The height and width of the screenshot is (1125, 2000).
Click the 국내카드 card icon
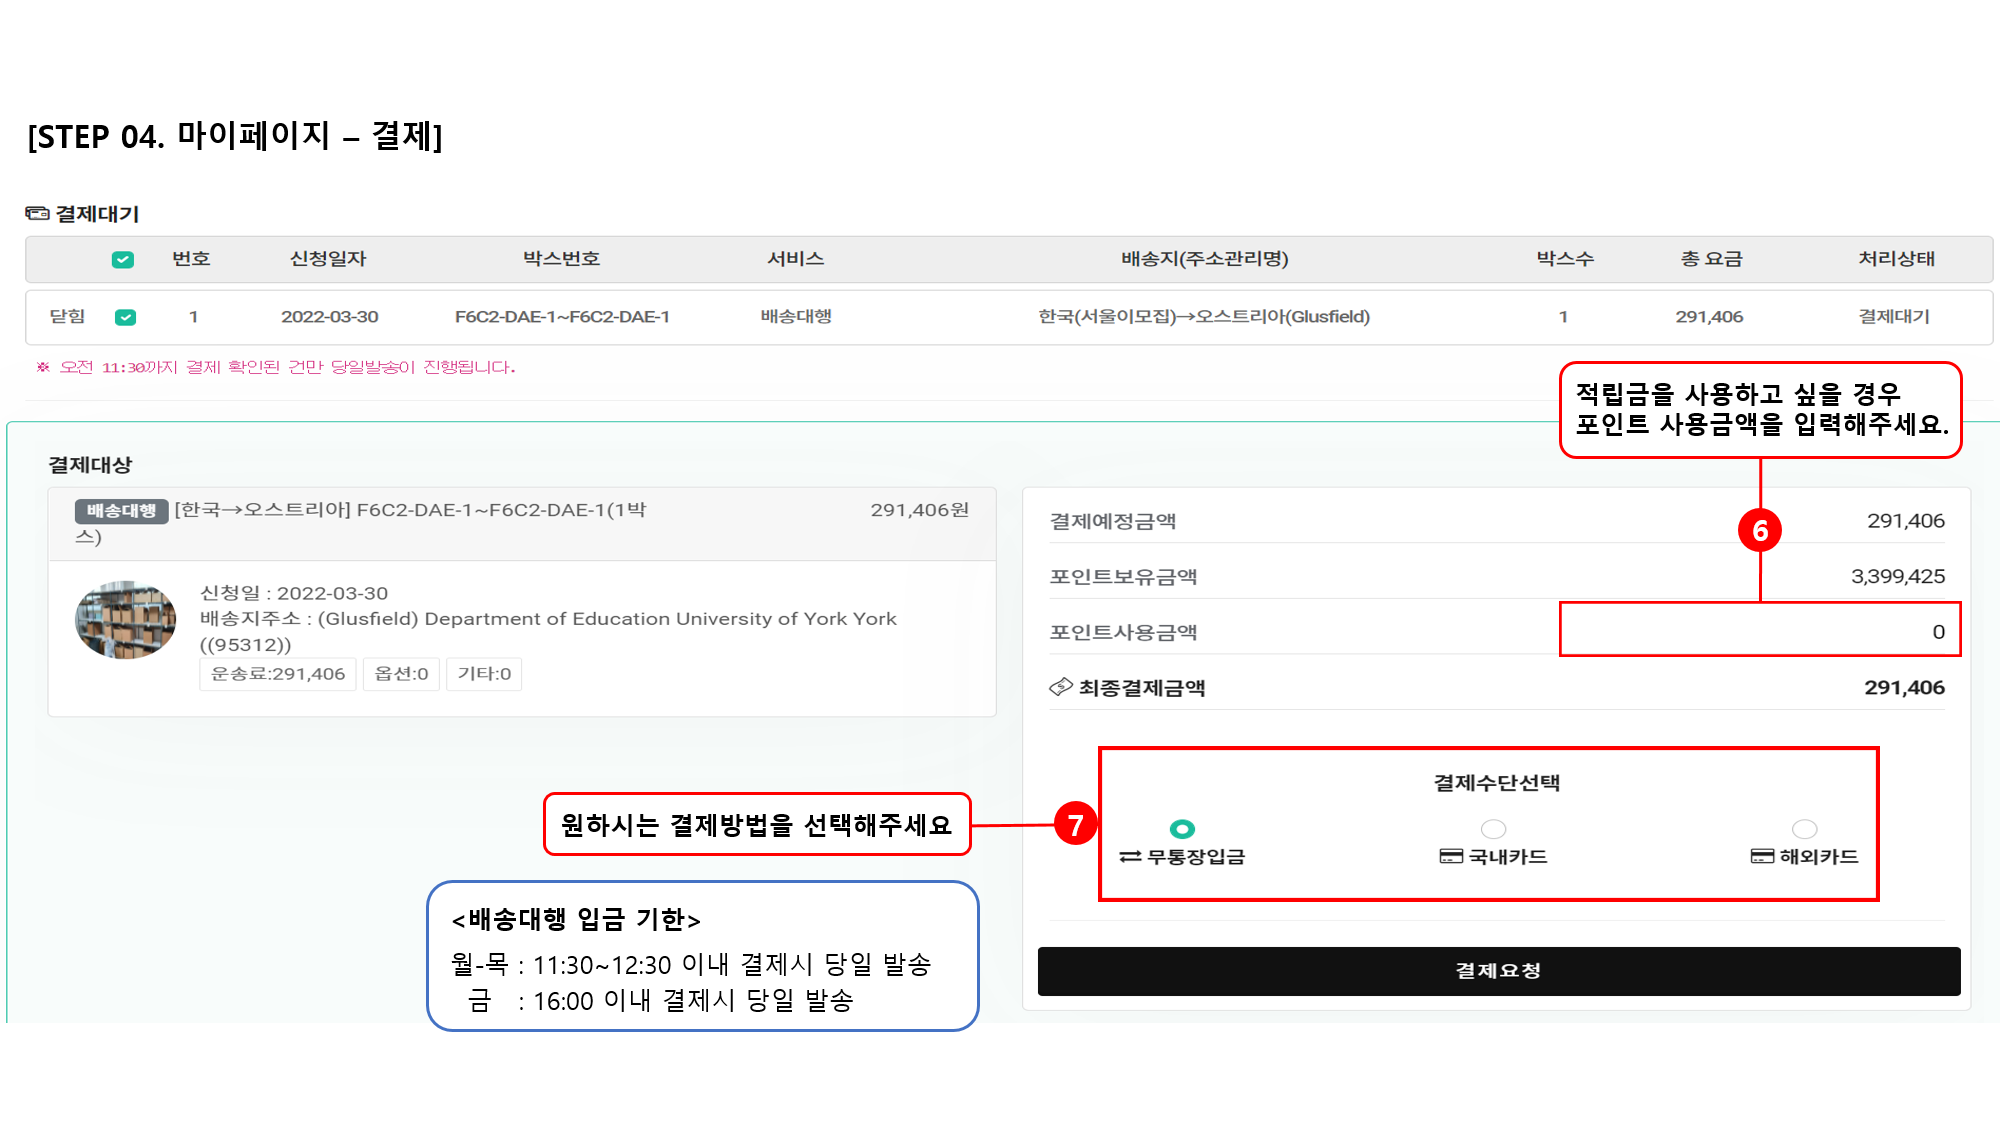pos(1450,857)
